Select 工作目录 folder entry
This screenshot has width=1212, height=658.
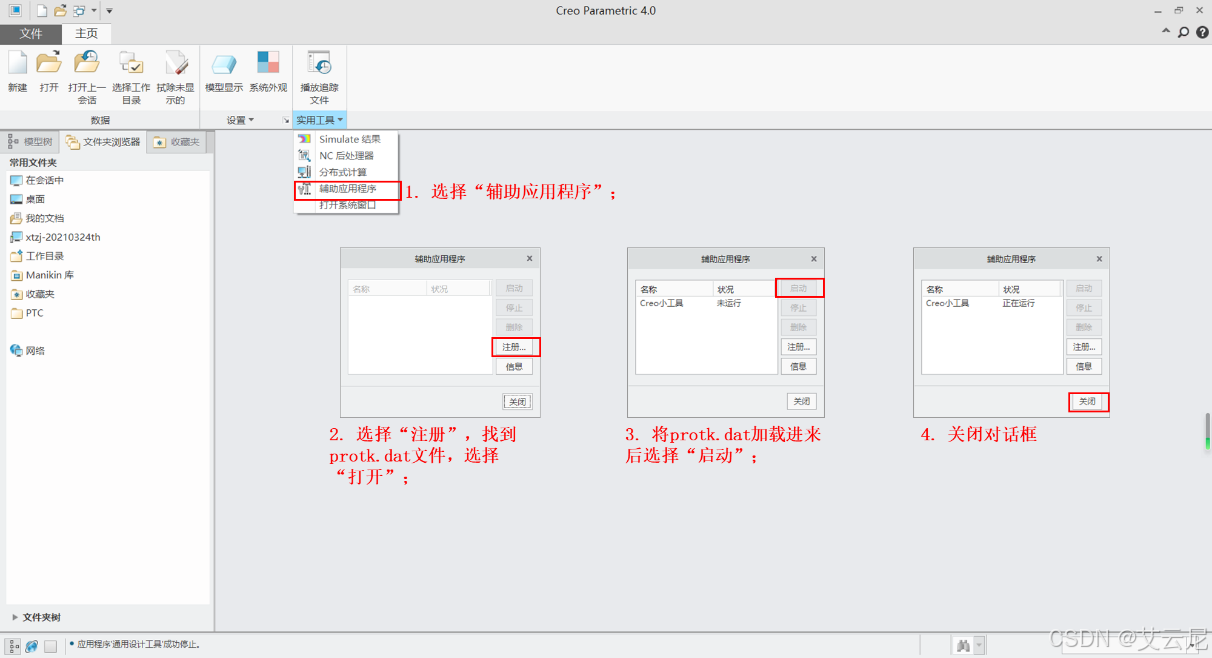click(x=37, y=256)
